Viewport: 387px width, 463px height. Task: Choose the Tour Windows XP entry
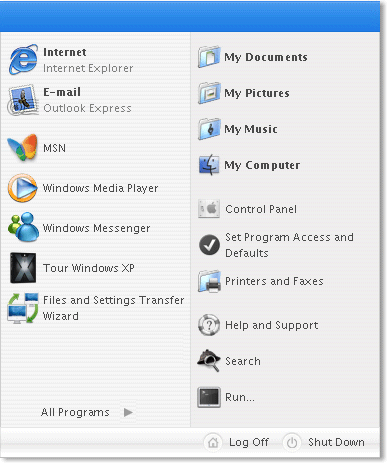point(89,268)
